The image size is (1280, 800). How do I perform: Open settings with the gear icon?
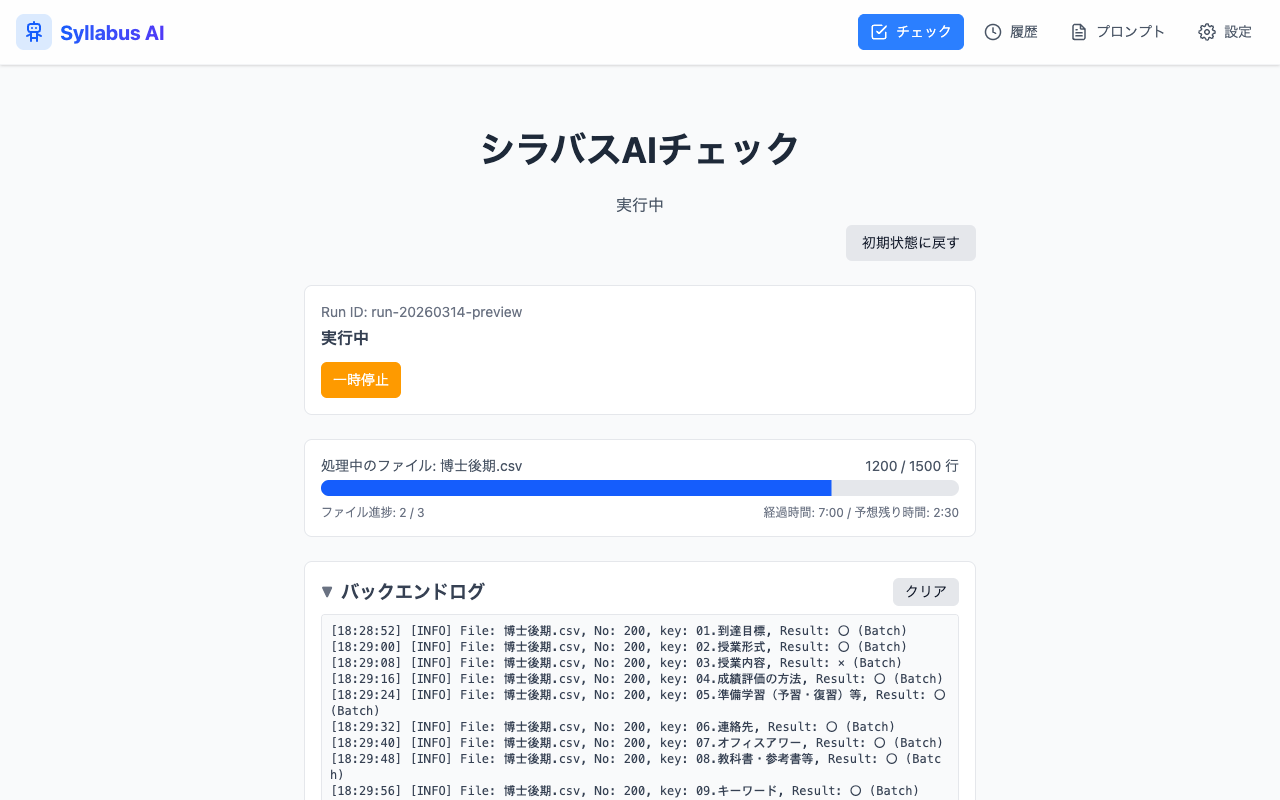[1205, 31]
